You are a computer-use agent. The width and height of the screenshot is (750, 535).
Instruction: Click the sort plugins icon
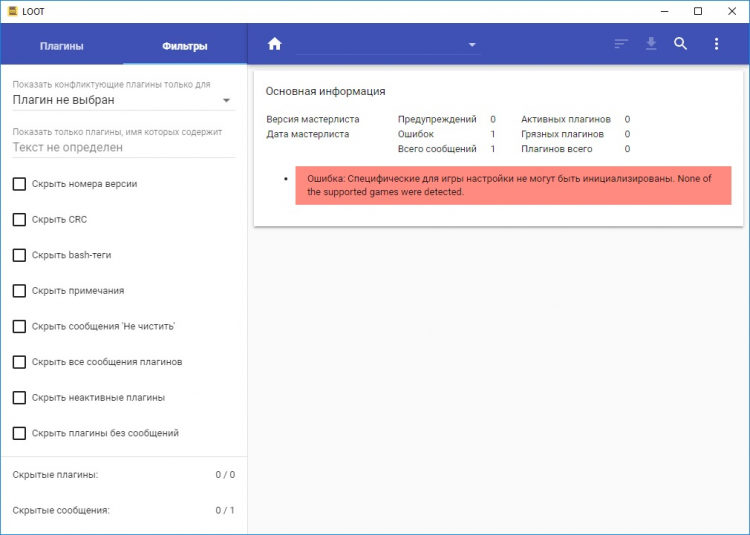pos(621,44)
